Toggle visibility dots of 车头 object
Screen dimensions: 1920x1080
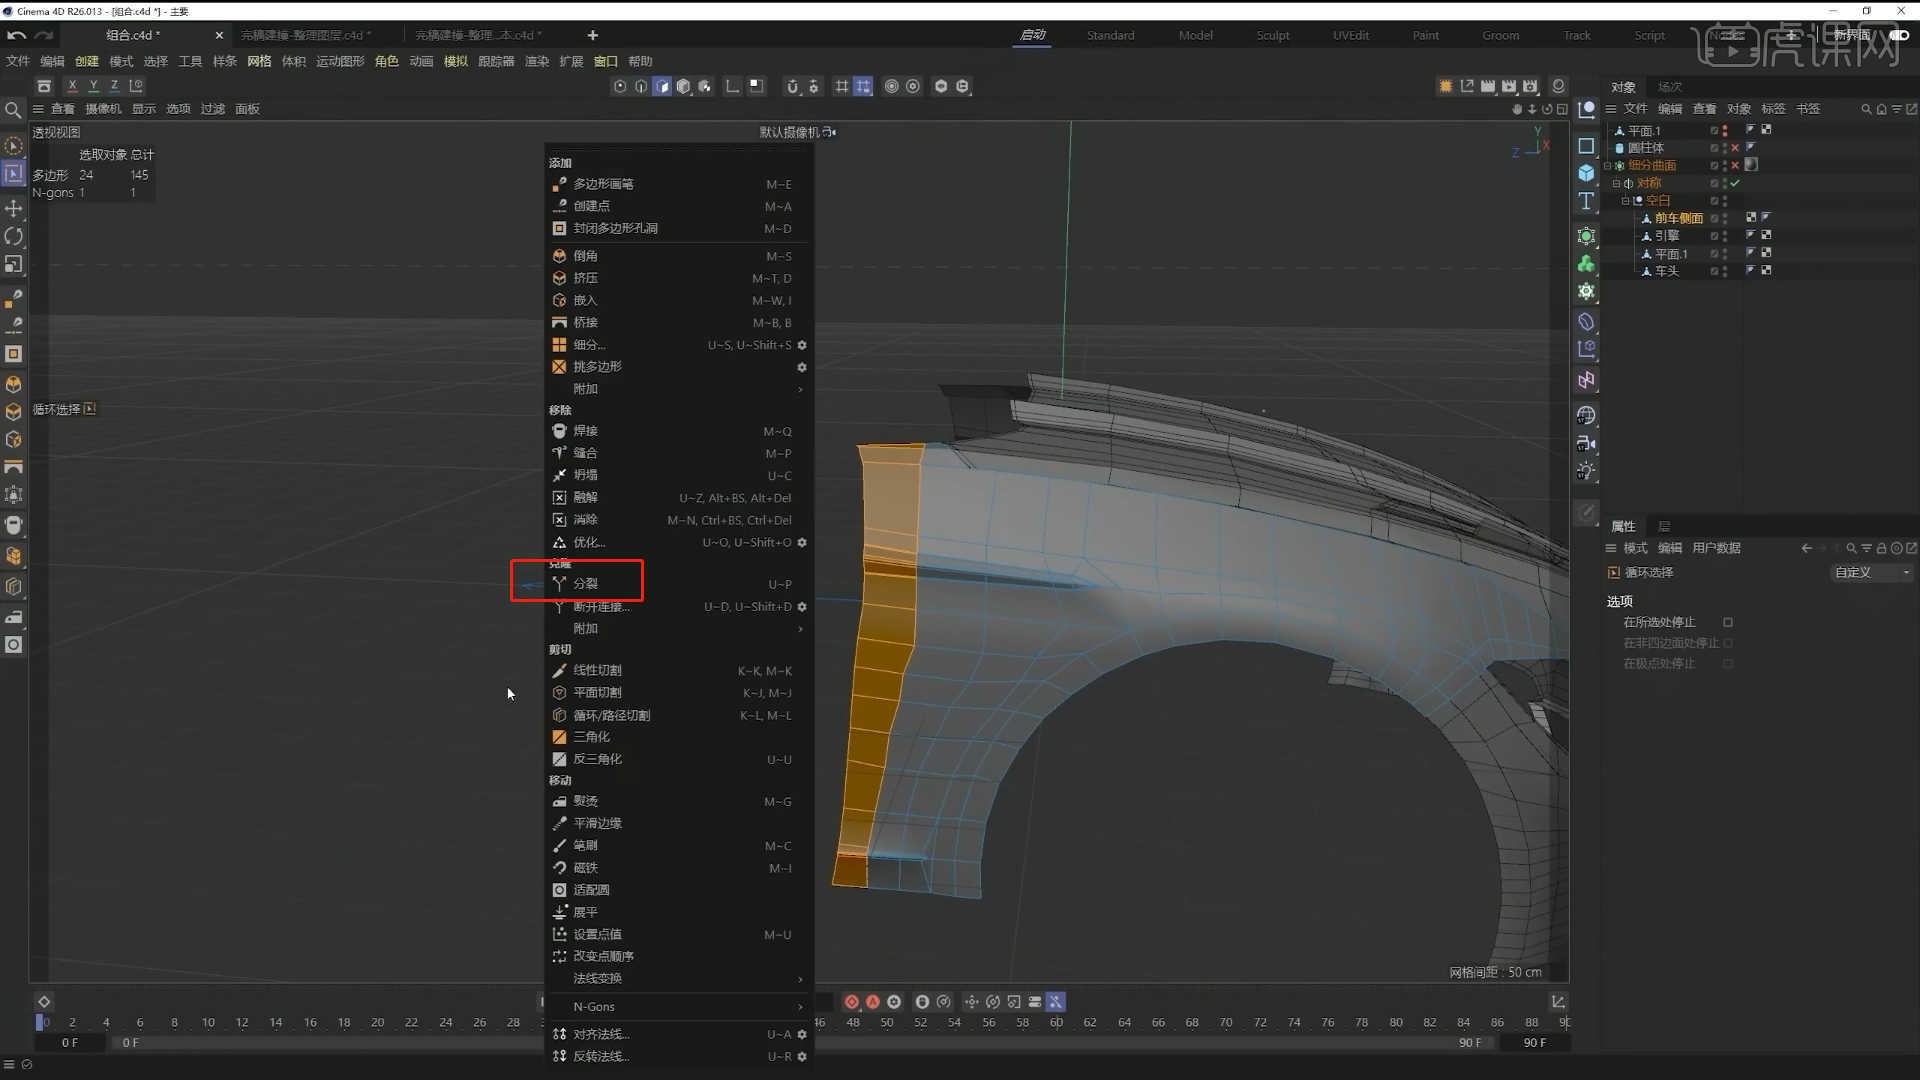(x=1724, y=271)
